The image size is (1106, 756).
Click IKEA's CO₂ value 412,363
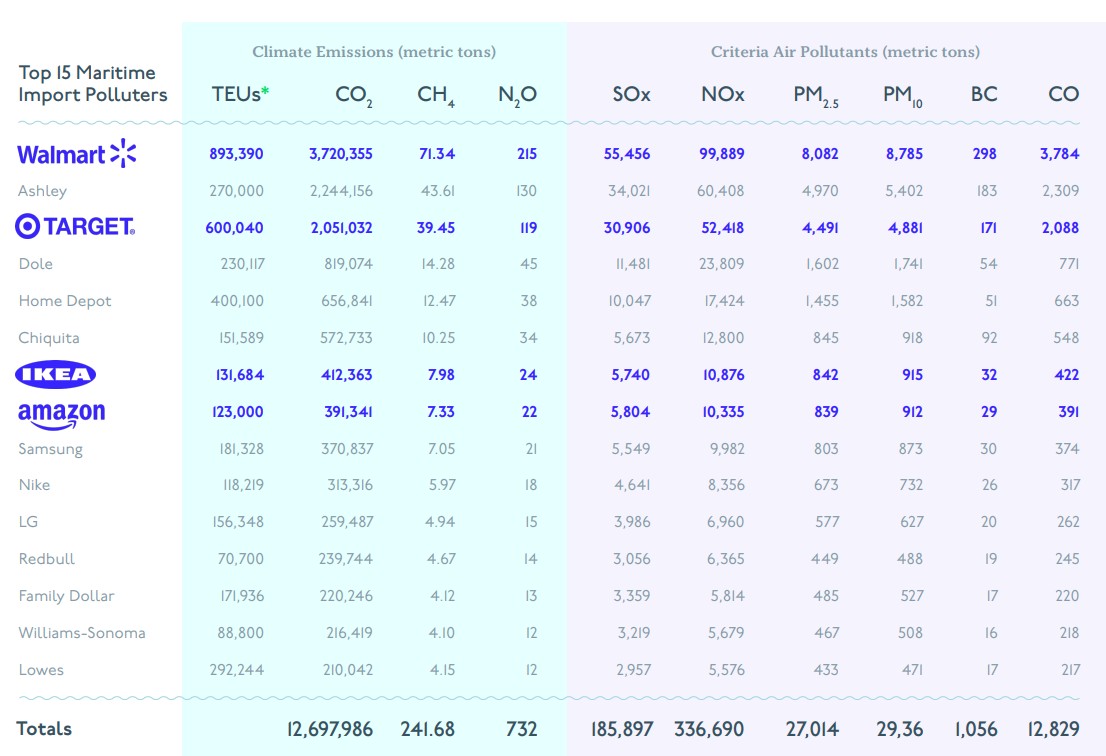[x=346, y=374]
